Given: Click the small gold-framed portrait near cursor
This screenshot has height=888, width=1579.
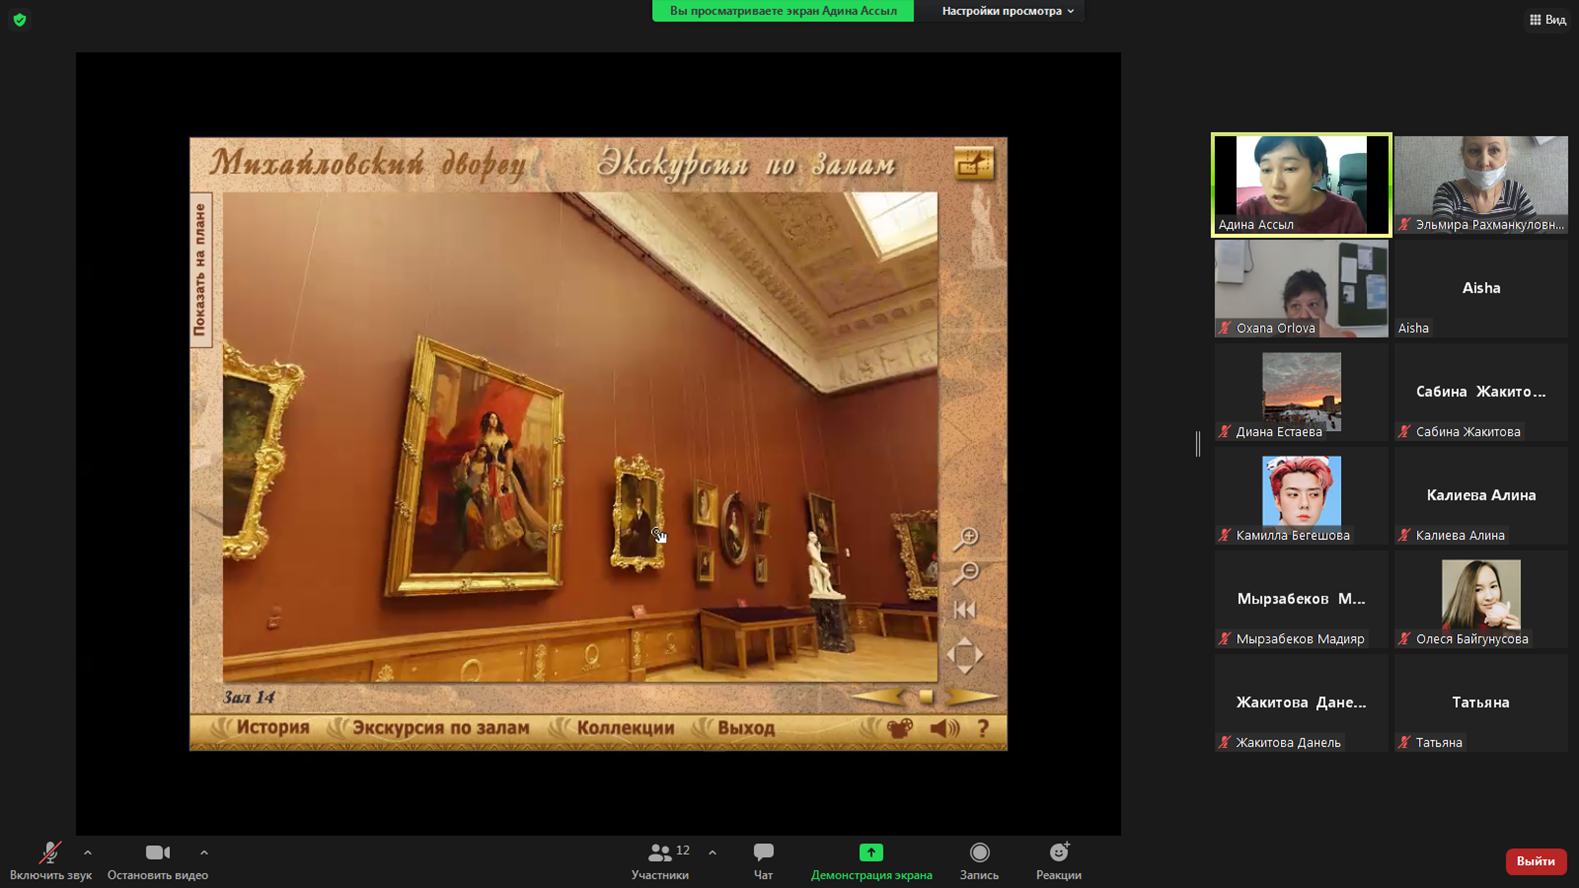Looking at the screenshot, I should (x=637, y=512).
